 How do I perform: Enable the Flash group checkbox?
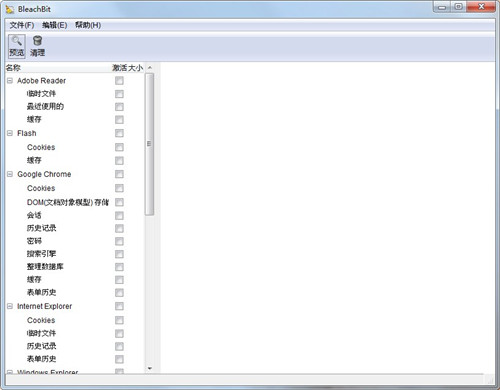click(x=119, y=133)
